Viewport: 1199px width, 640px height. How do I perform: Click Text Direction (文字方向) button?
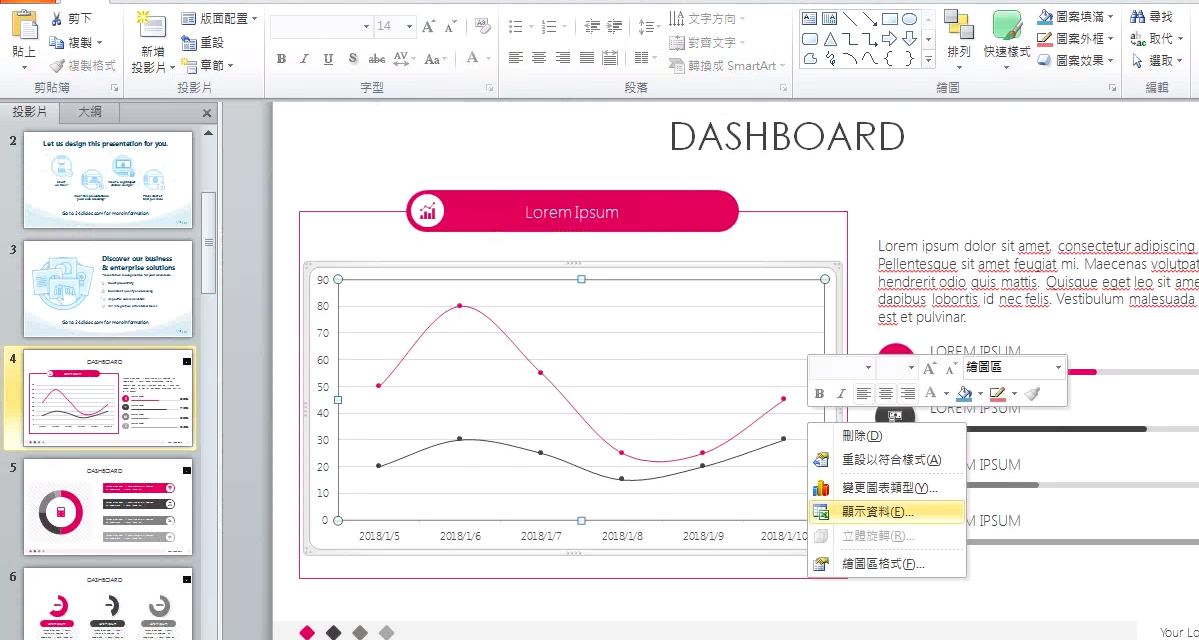[x=707, y=18]
